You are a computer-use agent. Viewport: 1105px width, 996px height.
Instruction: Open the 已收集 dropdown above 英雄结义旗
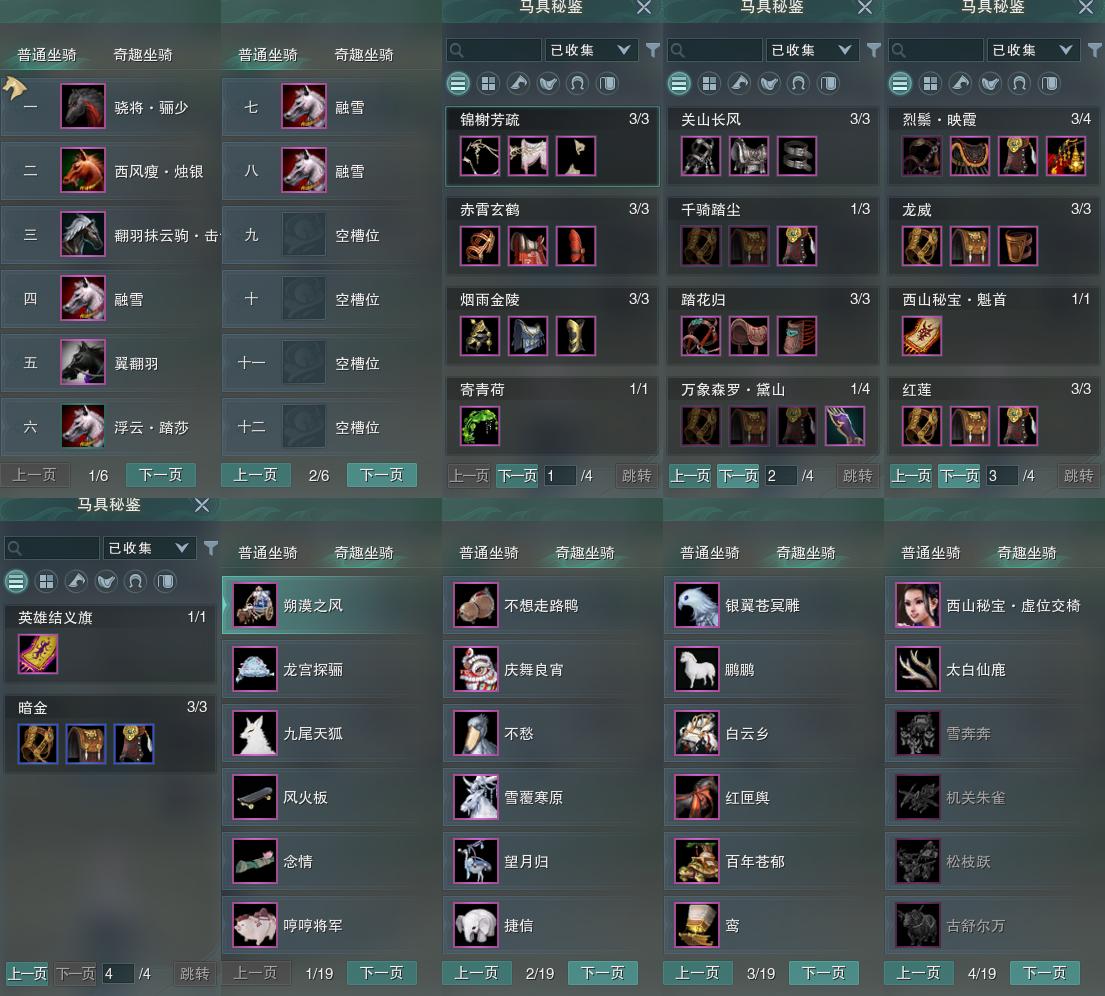[x=149, y=548]
